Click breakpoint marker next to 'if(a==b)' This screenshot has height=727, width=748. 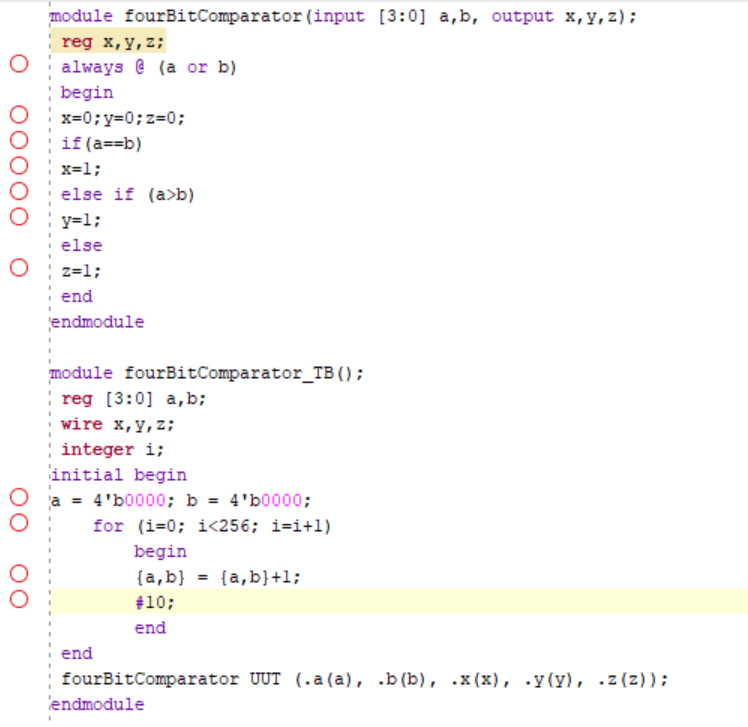point(18,142)
